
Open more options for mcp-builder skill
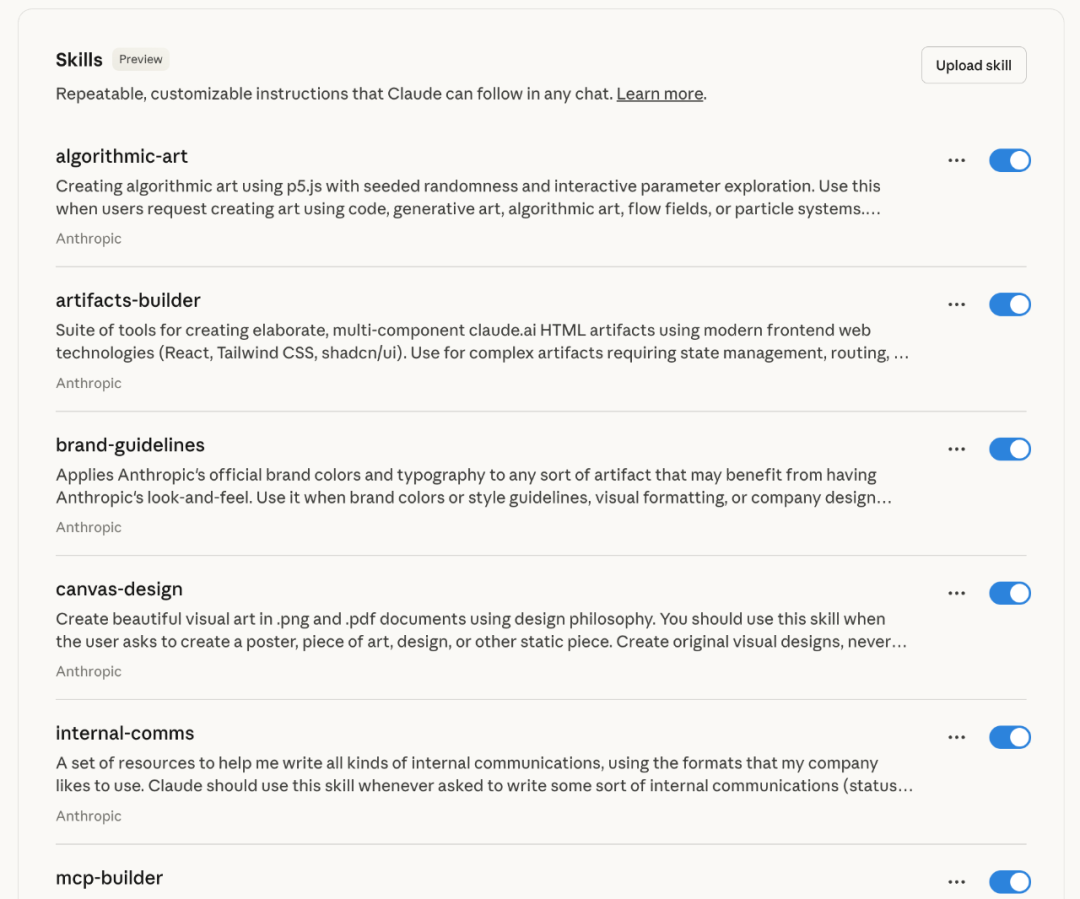(957, 882)
